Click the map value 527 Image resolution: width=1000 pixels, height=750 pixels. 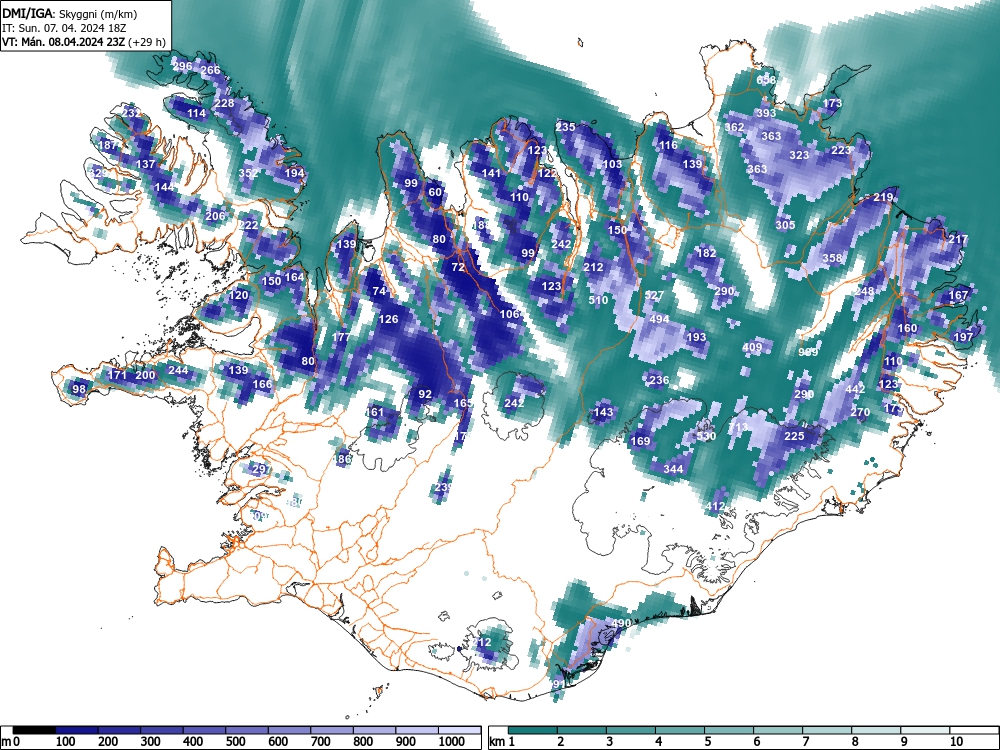(x=654, y=295)
